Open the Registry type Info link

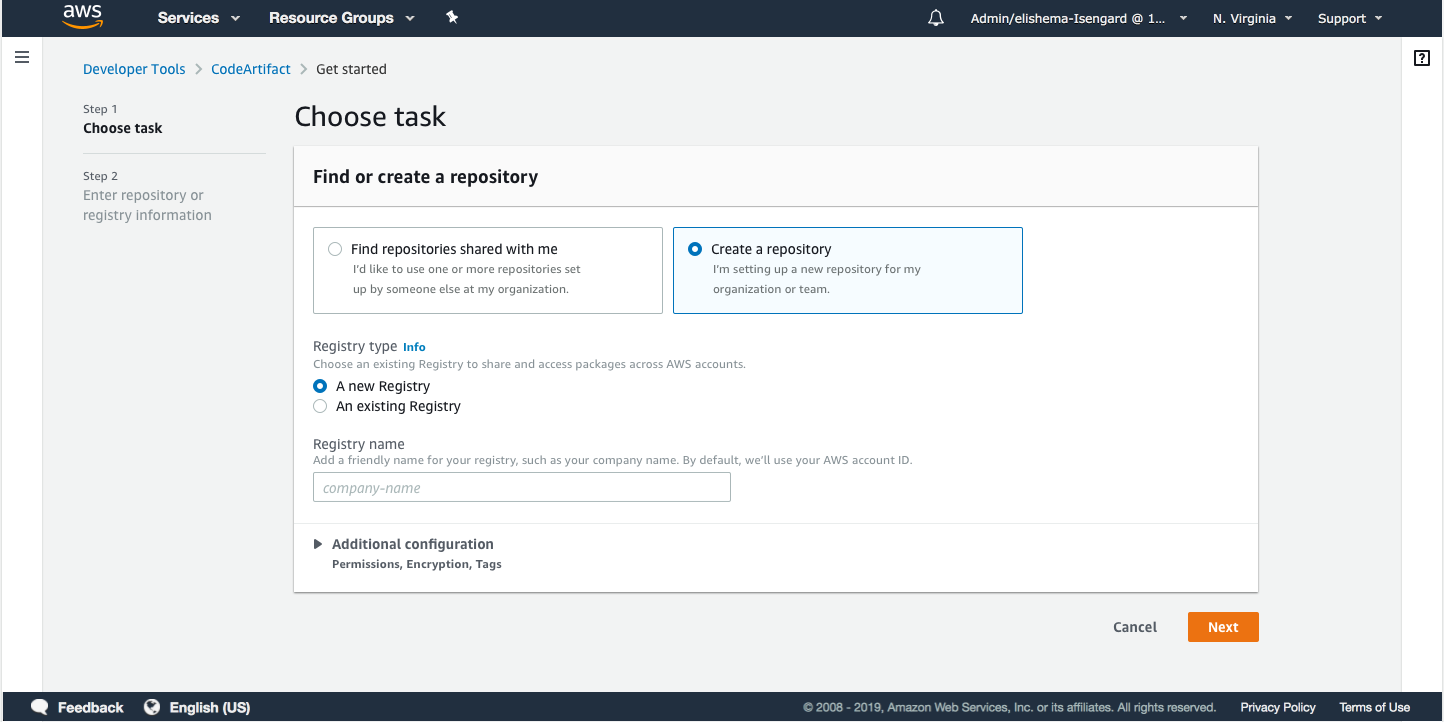pos(414,347)
